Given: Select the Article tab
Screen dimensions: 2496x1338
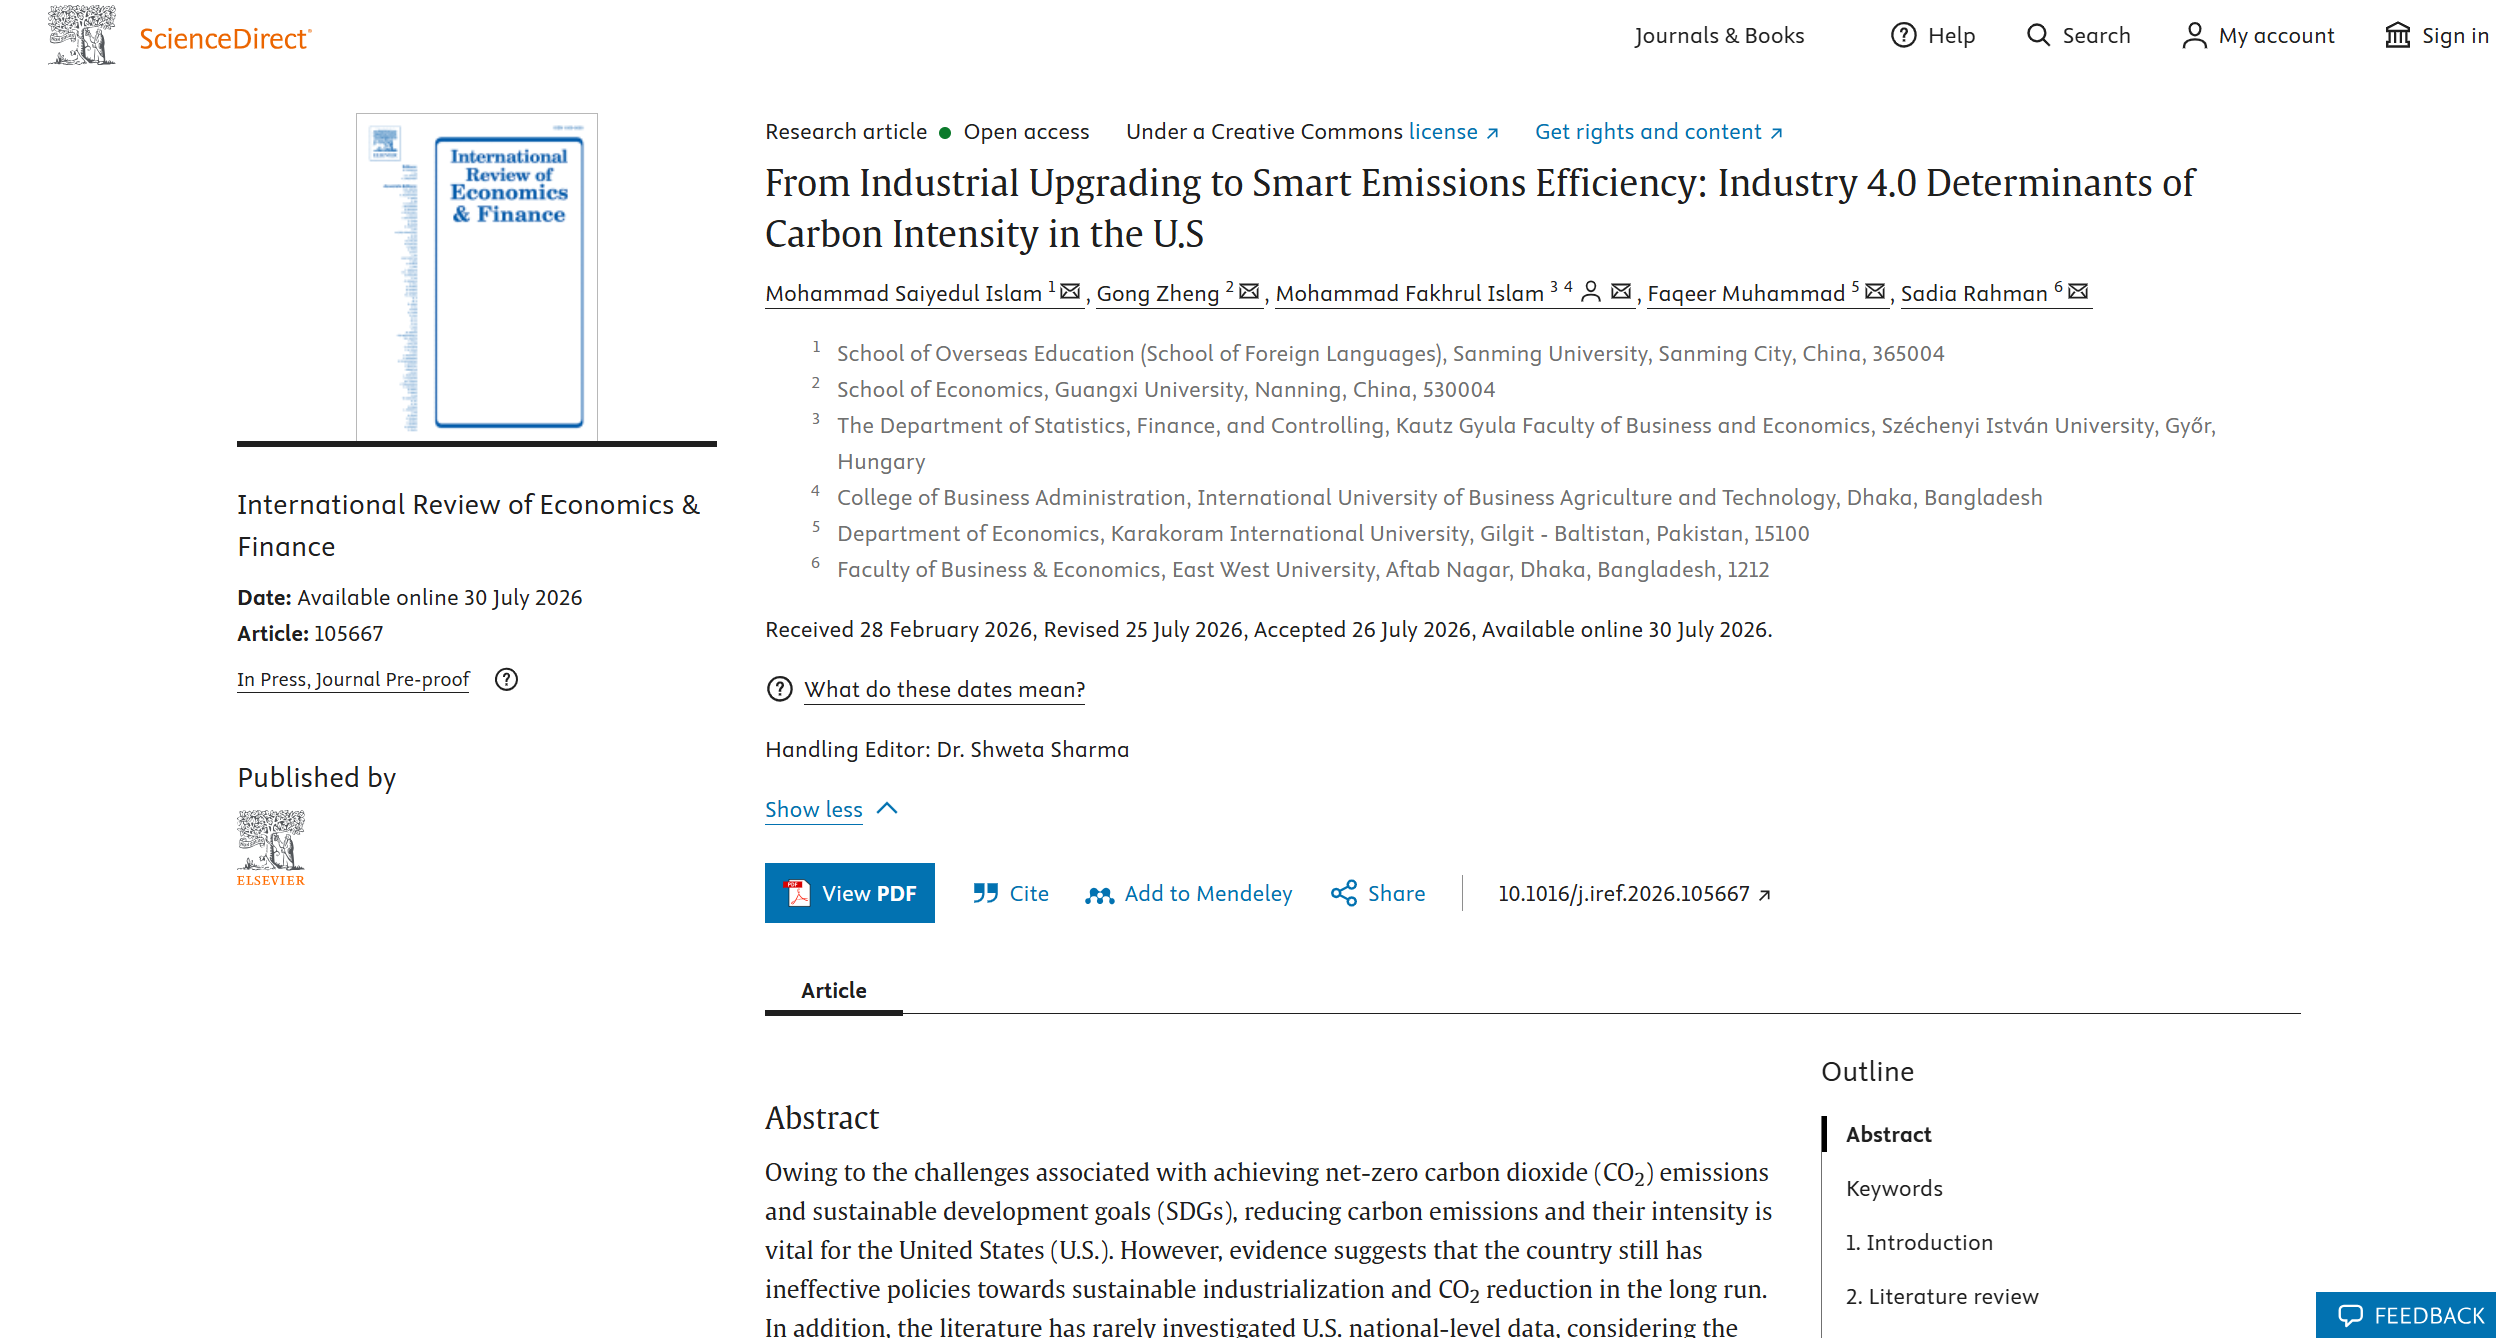Looking at the screenshot, I should (x=833, y=990).
